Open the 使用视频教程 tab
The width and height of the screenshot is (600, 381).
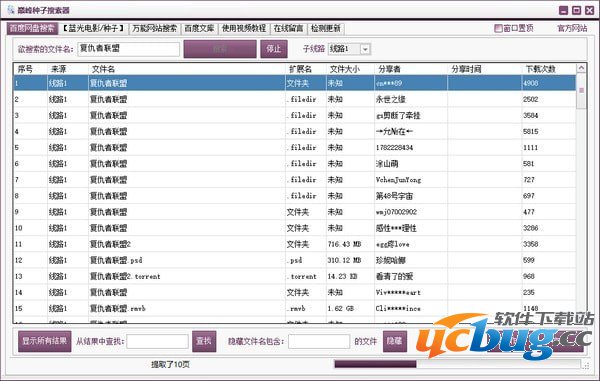(244, 28)
